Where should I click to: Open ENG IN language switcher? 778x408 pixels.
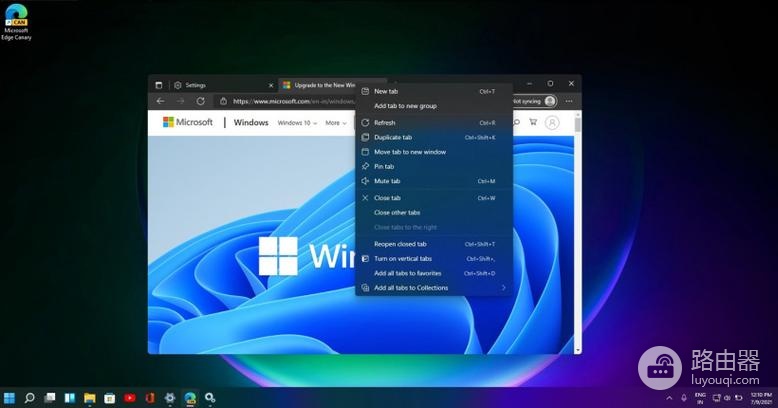pos(700,398)
